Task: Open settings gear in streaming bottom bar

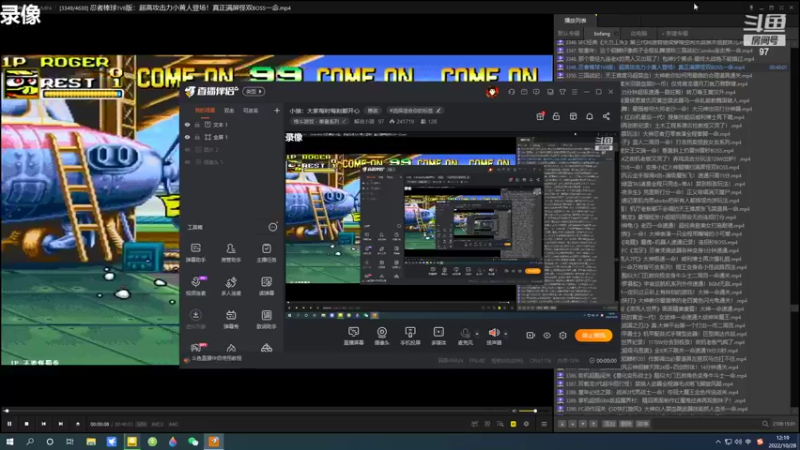Action: [563, 335]
